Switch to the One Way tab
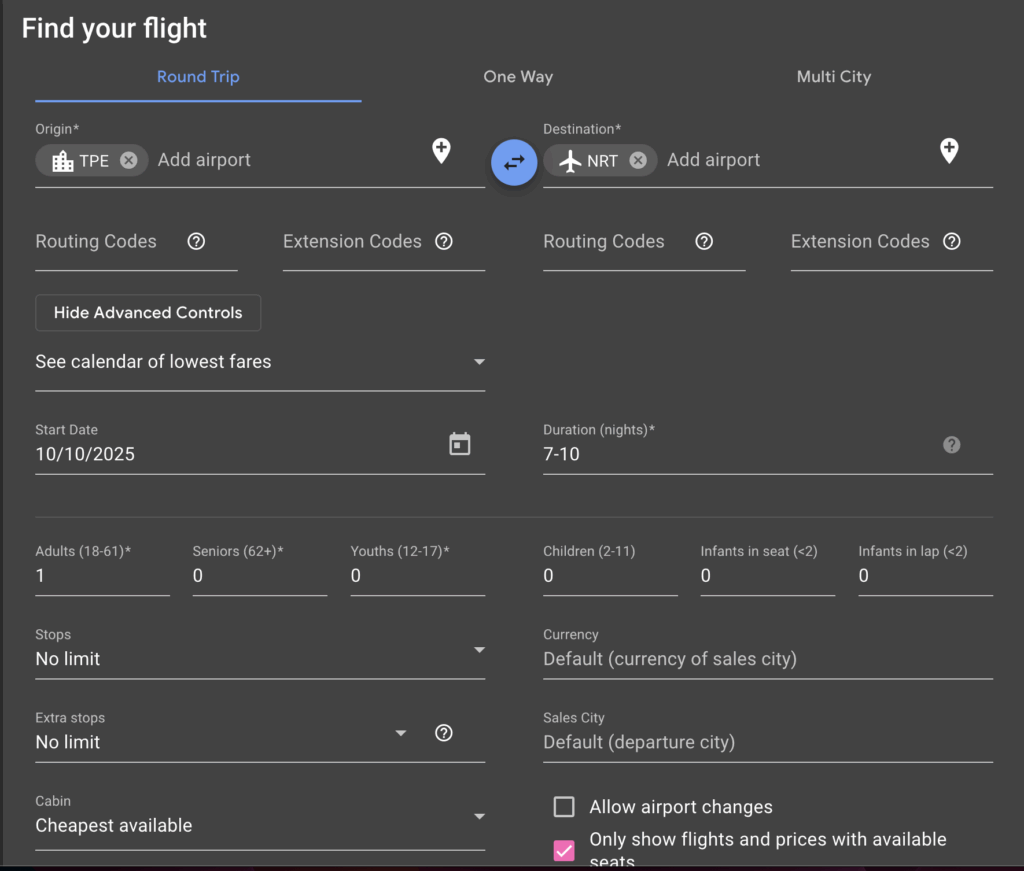 [x=518, y=77]
